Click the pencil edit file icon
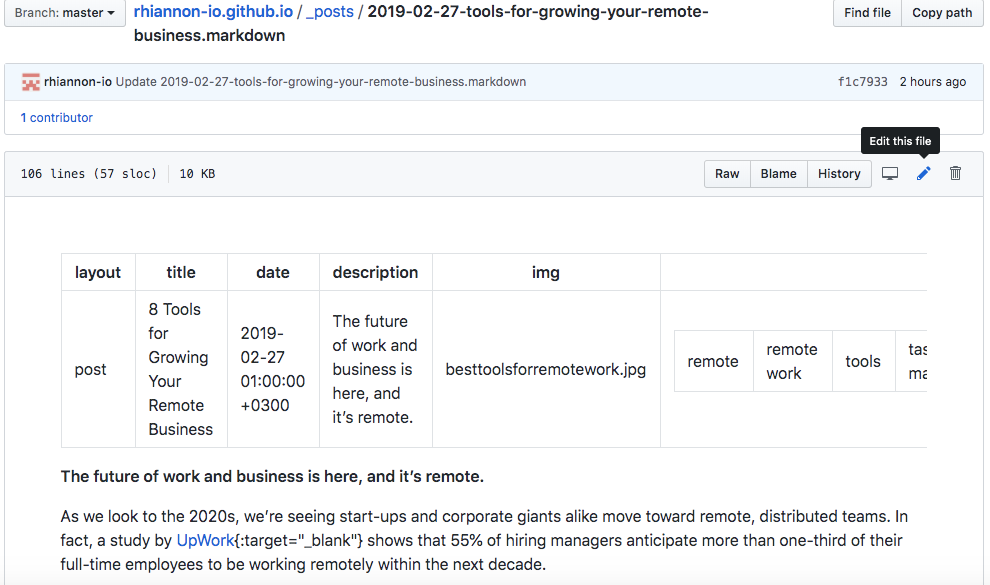 923,173
